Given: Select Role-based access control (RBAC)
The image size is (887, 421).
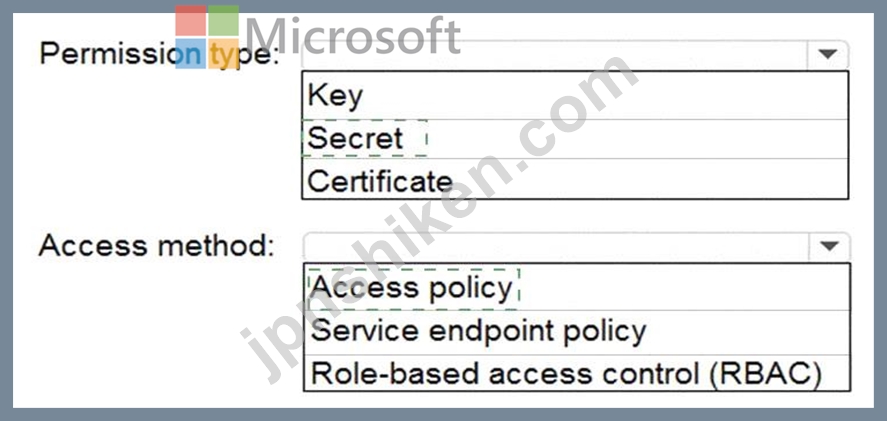Looking at the screenshot, I should click(576, 373).
